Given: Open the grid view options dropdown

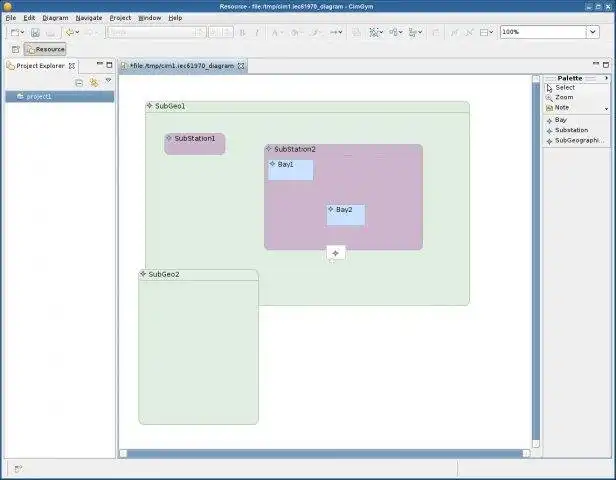Looking at the screenshot, I should 491,33.
